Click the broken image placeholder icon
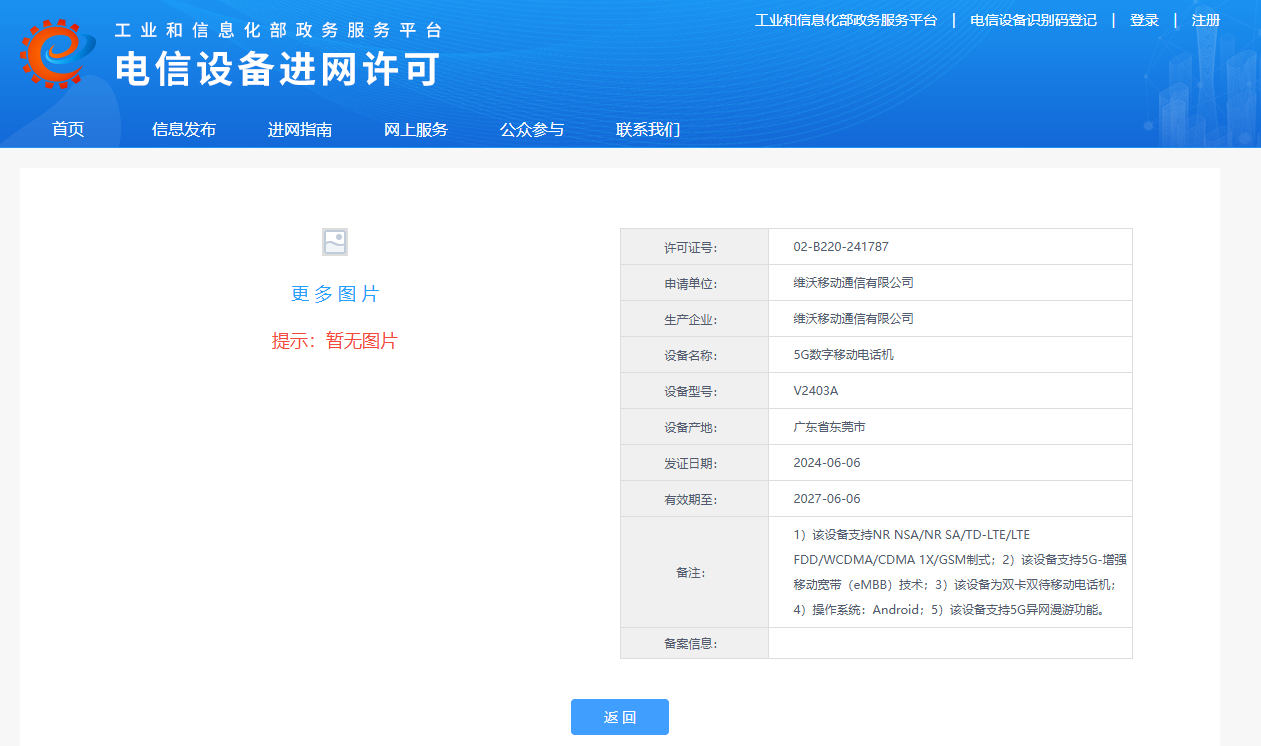This screenshot has width=1261, height=746. [334, 242]
